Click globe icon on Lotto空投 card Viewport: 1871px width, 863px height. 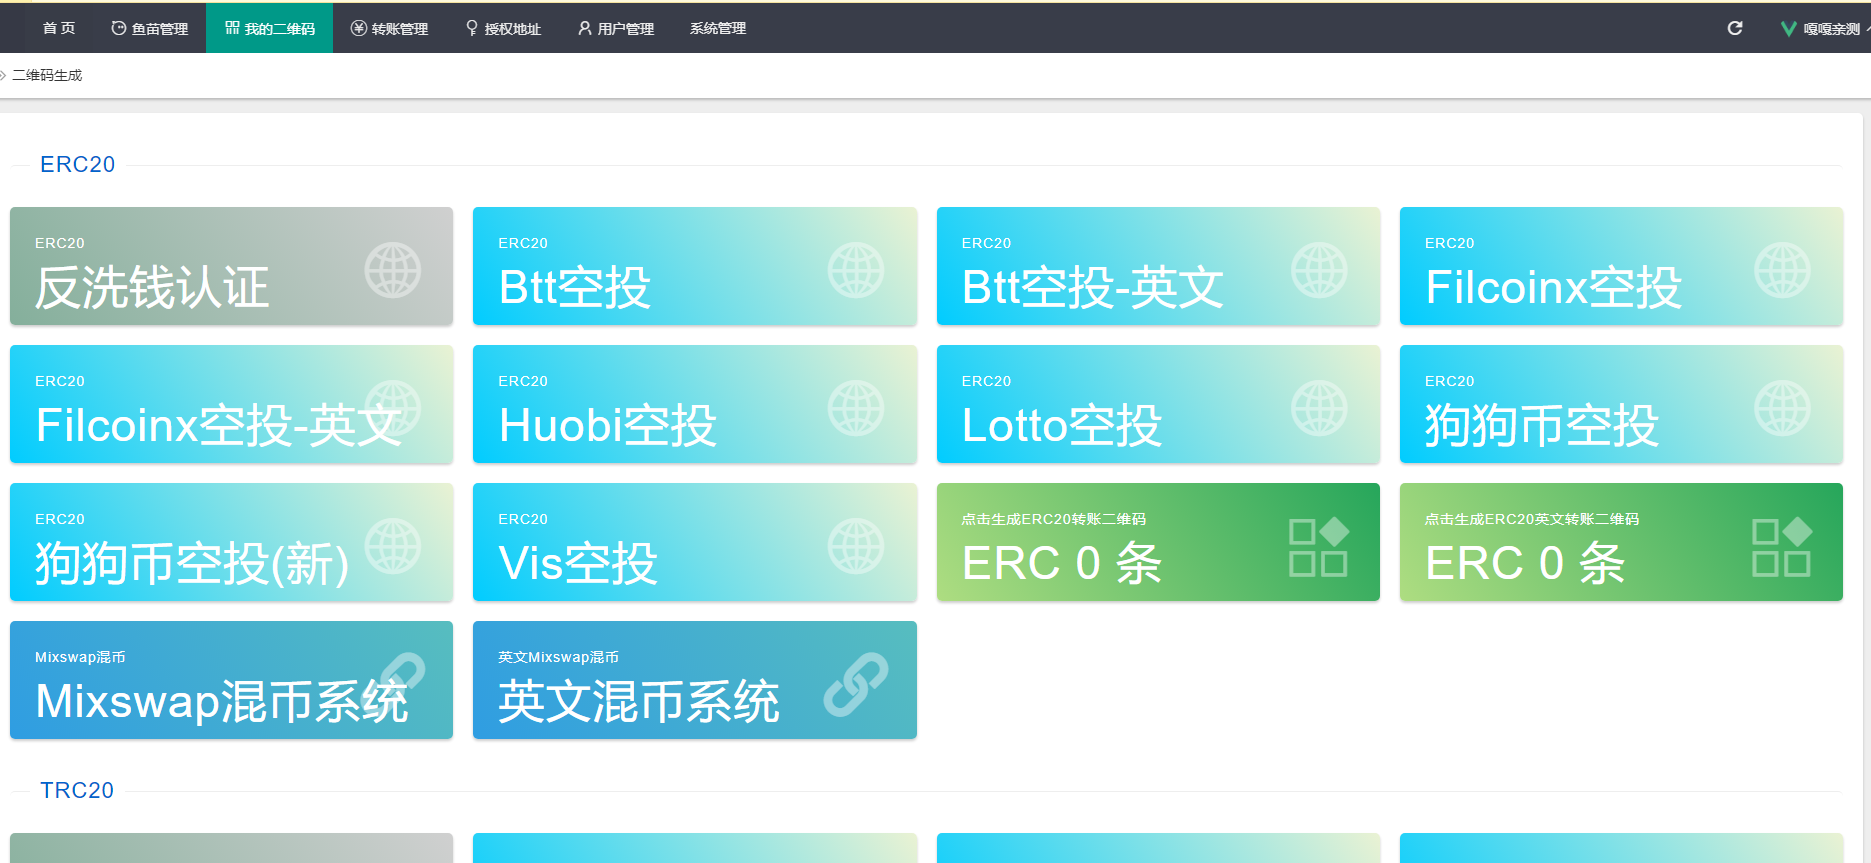pyautogui.click(x=1319, y=408)
